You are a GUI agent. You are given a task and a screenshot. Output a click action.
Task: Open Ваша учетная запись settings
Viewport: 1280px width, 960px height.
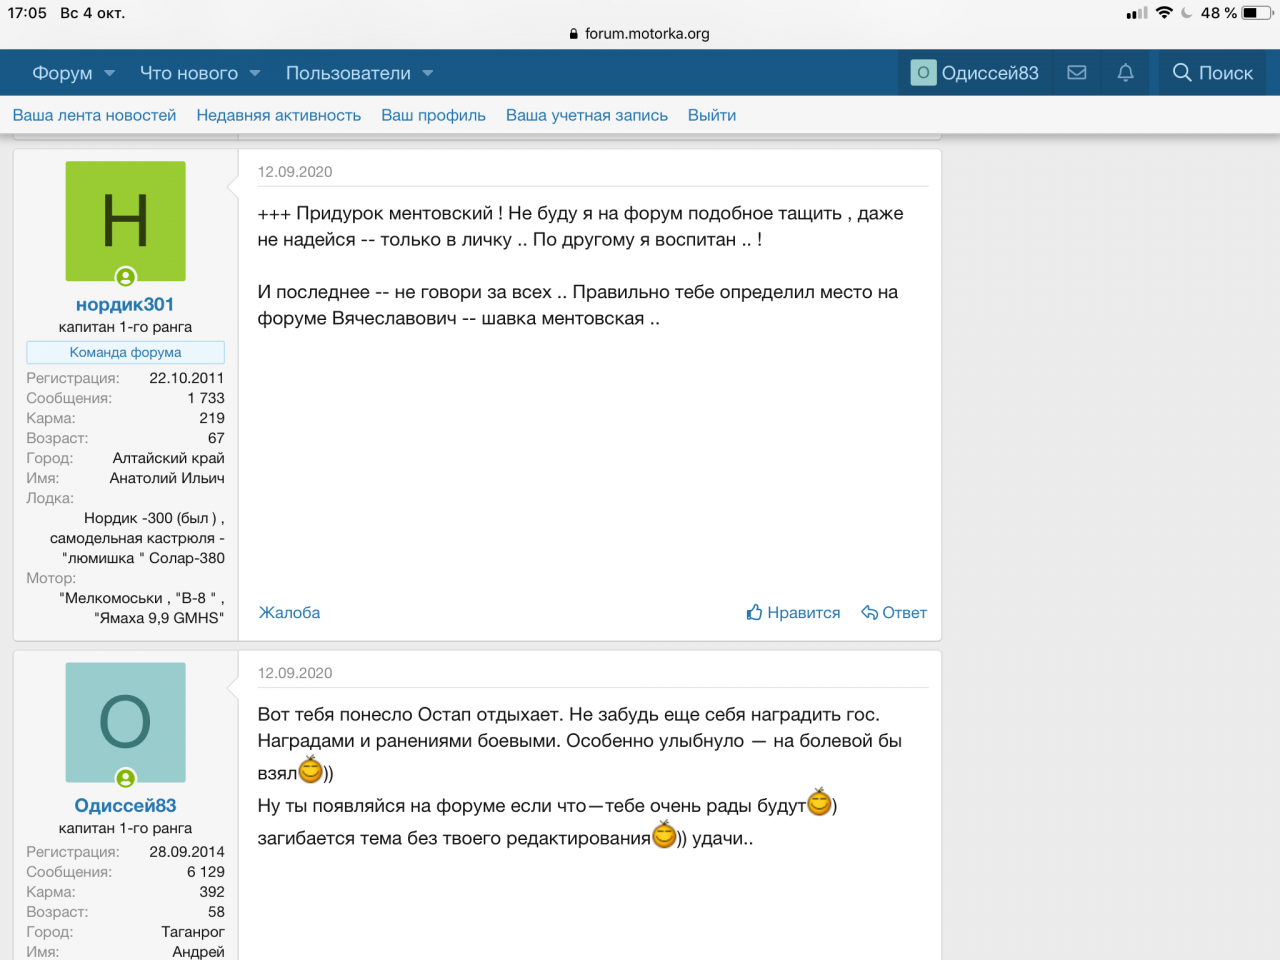pos(586,115)
